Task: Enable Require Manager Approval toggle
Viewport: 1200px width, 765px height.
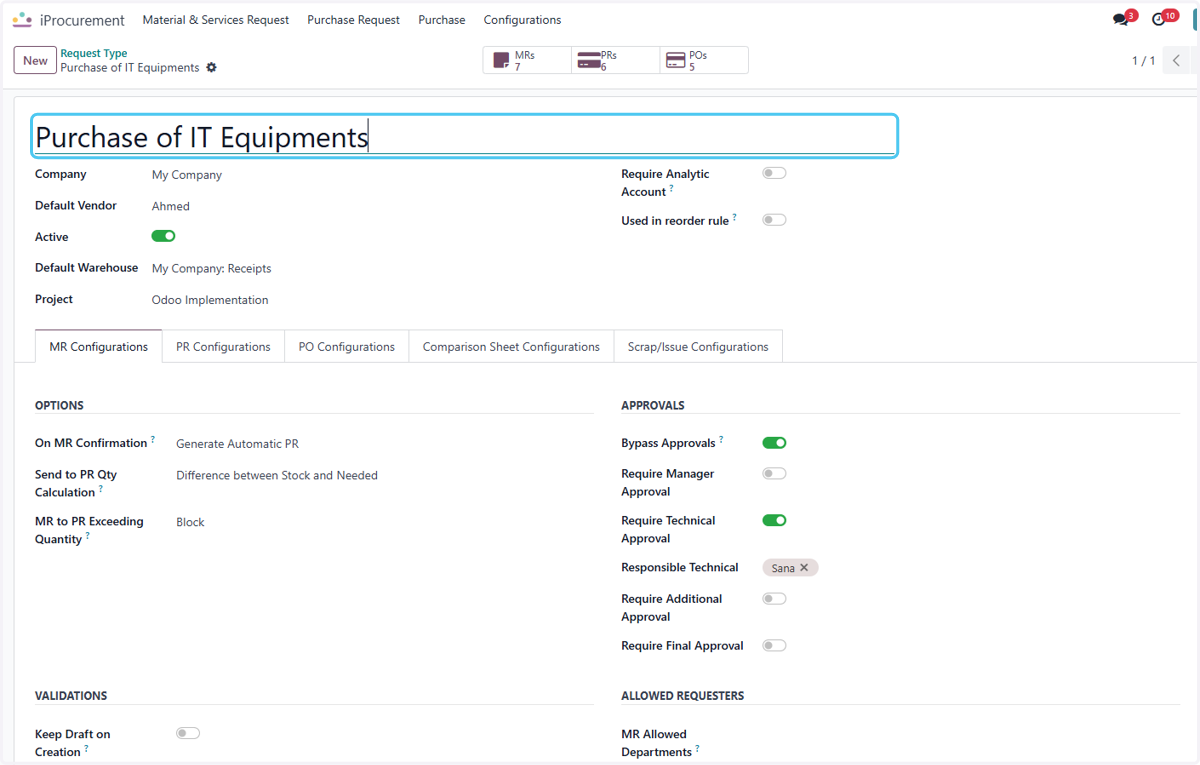Action: (775, 474)
